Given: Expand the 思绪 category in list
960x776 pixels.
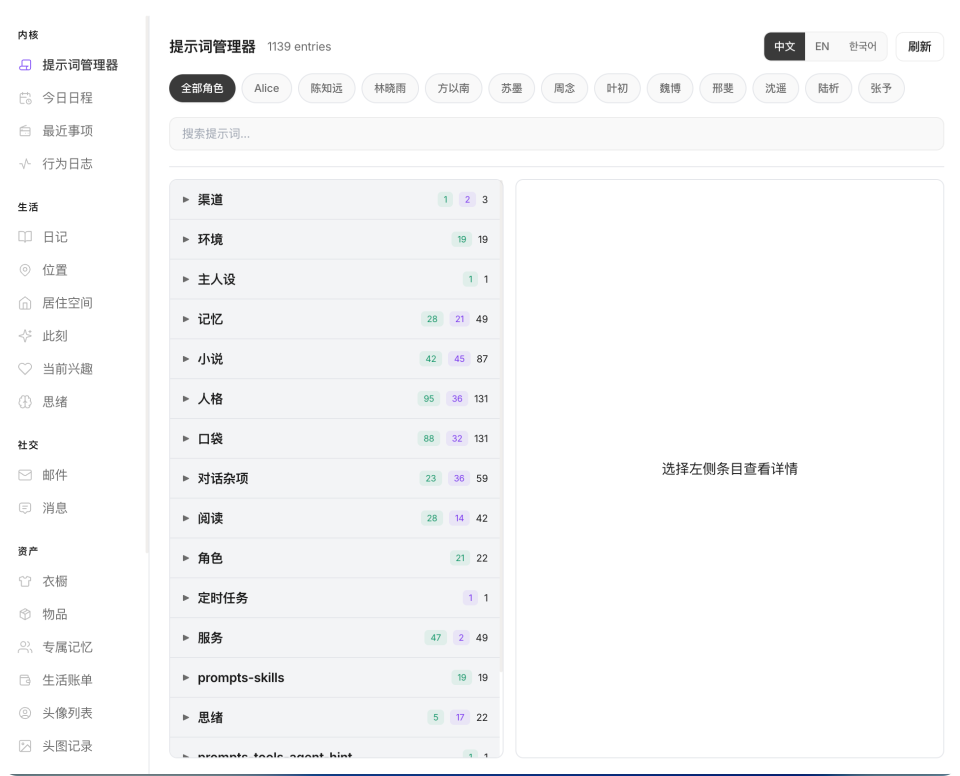Looking at the screenshot, I should coord(335,717).
